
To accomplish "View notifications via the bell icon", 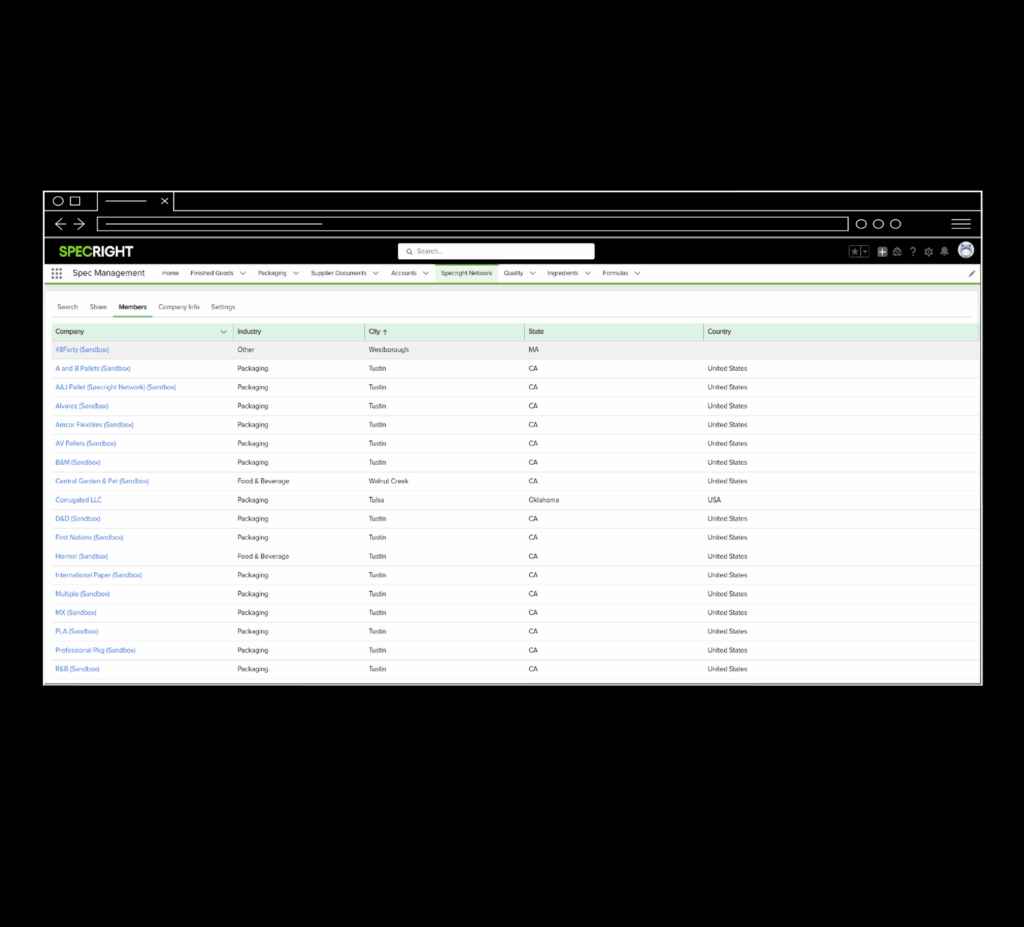I will point(944,252).
